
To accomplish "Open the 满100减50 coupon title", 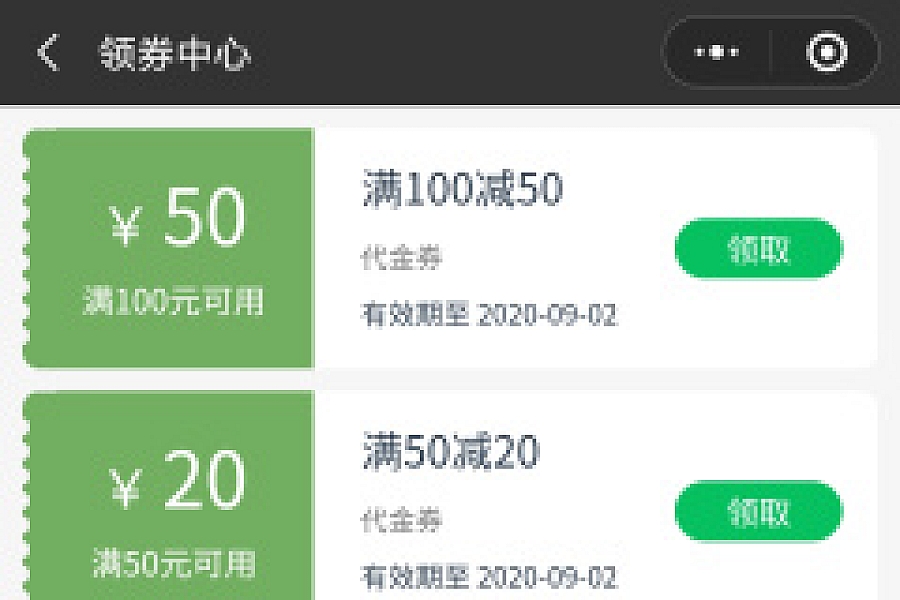I will (x=463, y=189).
